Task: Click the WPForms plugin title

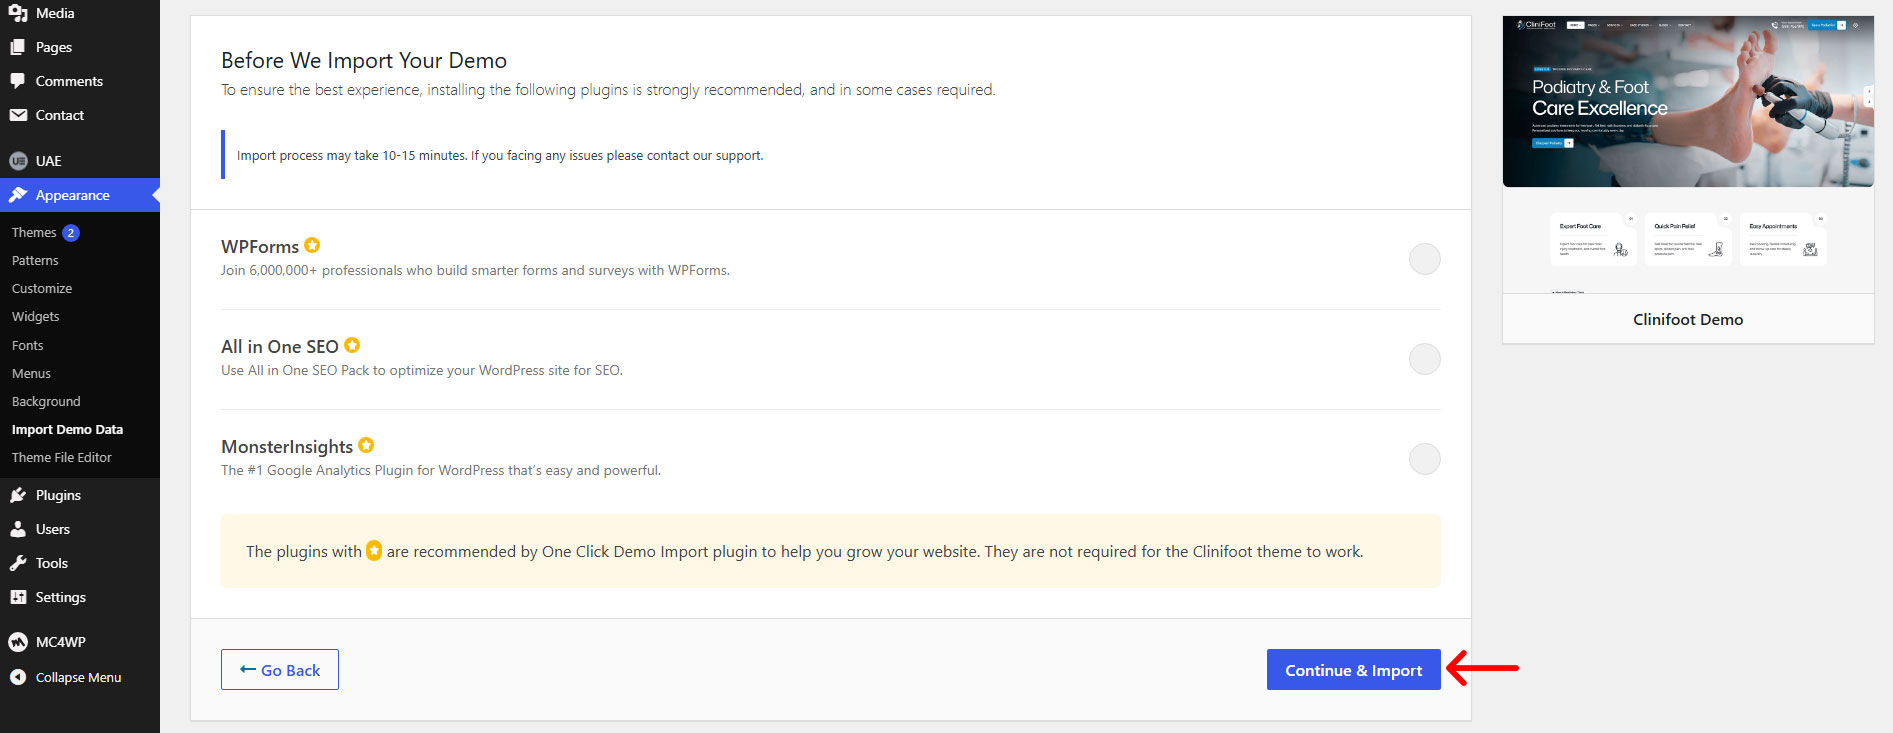Action: [x=260, y=246]
